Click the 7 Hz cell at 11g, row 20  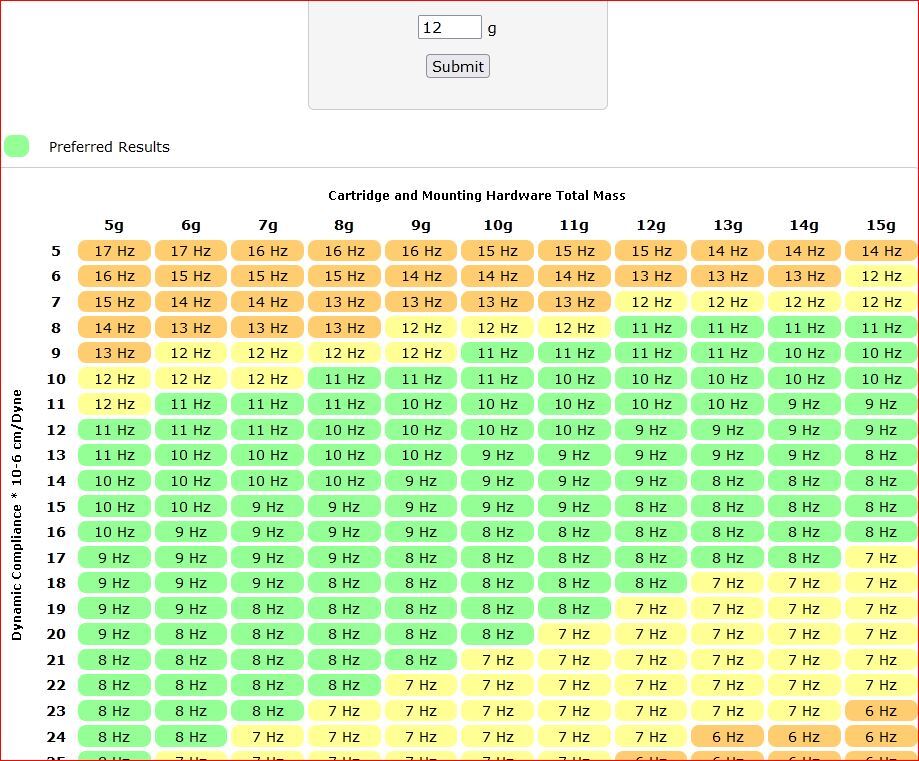[x=574, y=634]
